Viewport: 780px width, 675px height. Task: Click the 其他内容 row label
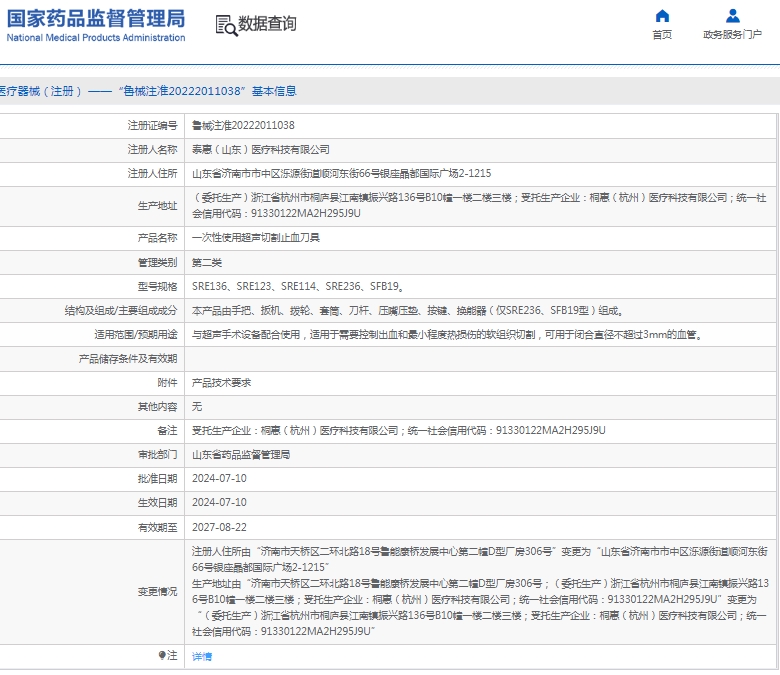point(157,406)
